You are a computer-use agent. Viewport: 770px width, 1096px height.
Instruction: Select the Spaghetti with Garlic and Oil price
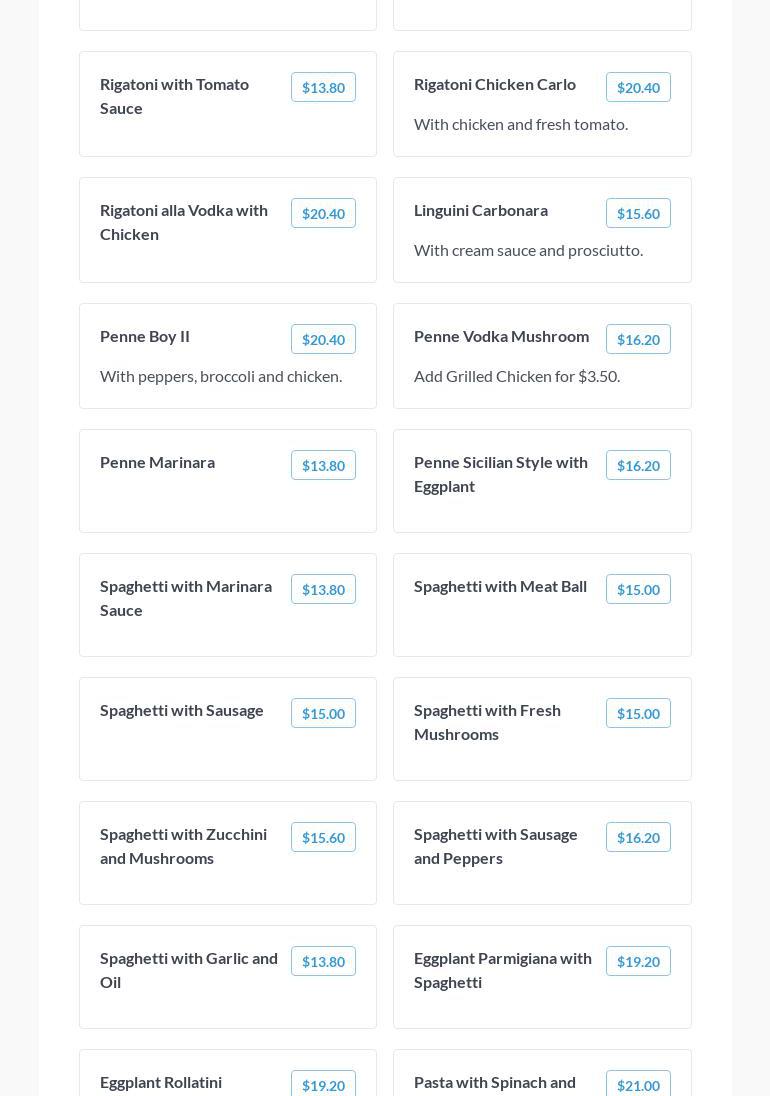click(x=323, y=962)
